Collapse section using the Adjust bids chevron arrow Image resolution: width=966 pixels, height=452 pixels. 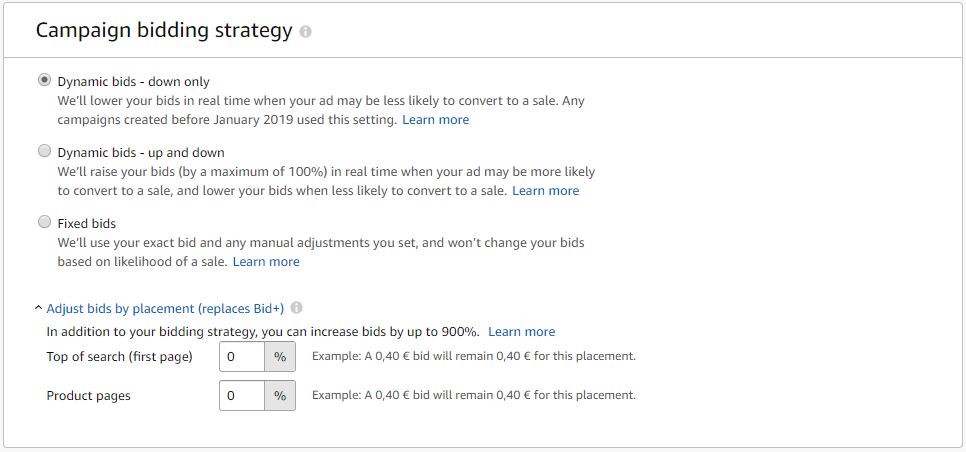39,308
